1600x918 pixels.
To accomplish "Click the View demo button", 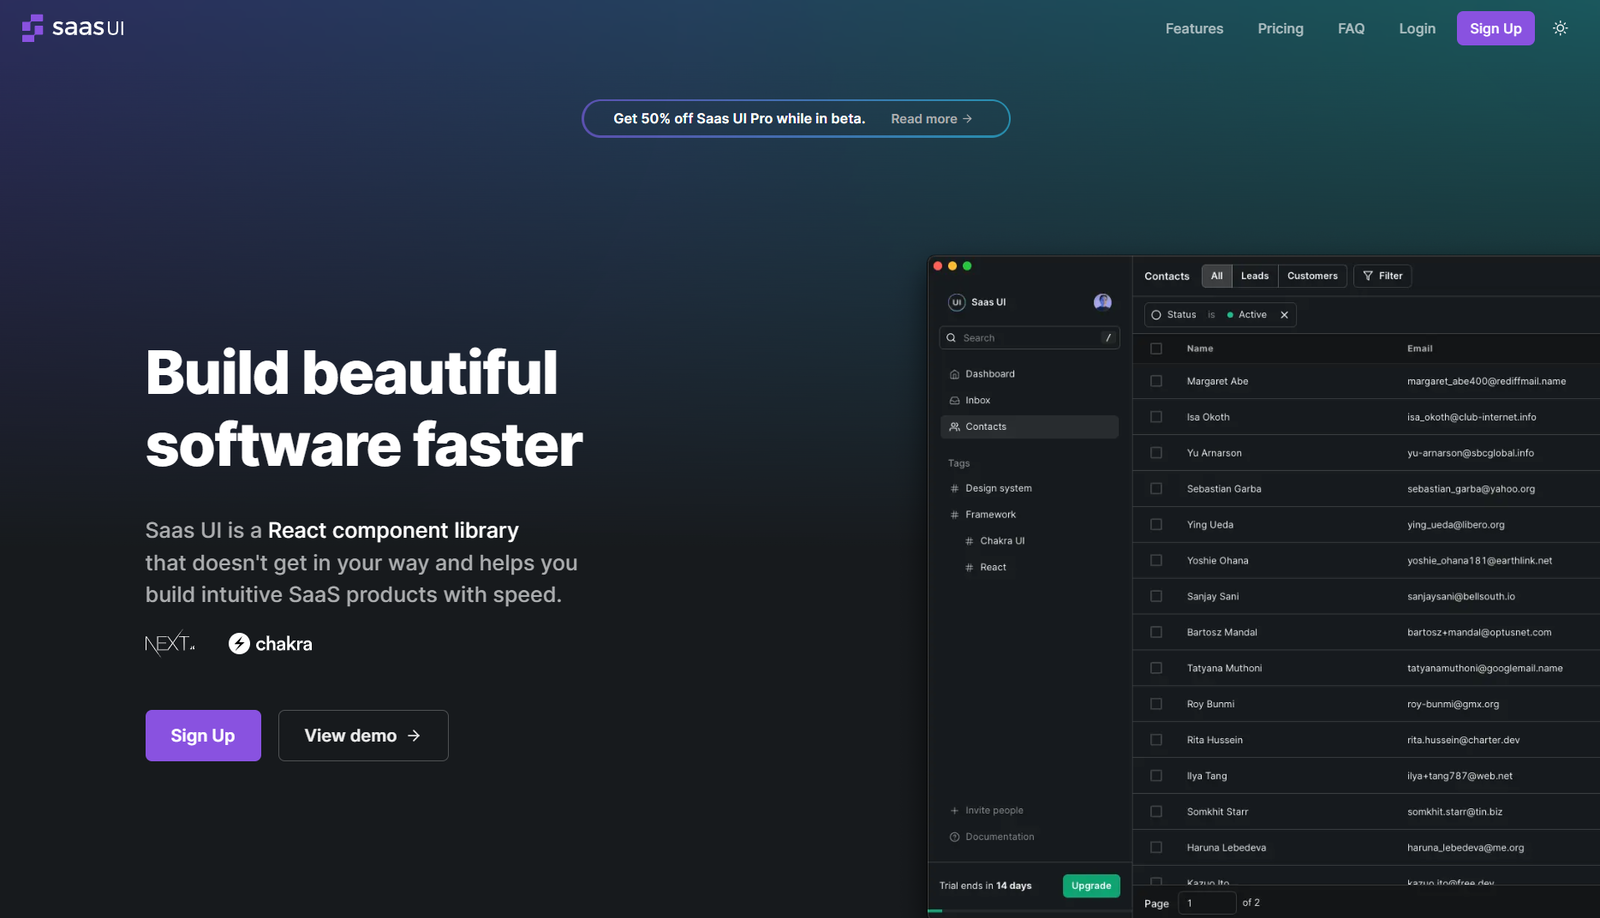I will tap(363, 736).
